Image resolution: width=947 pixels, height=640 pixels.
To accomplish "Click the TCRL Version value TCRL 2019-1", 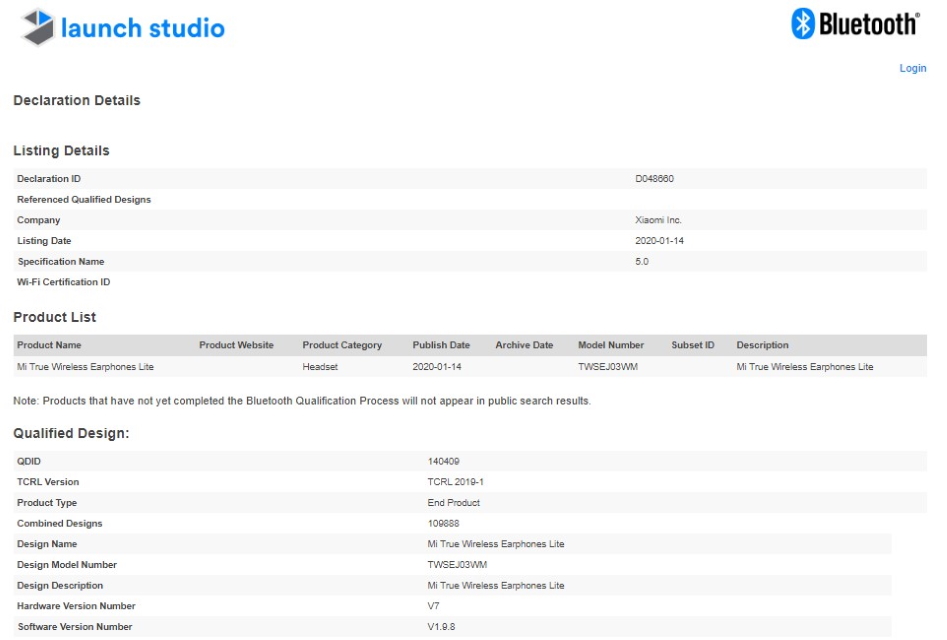I will pyautogui.click(x=455, y=482).
